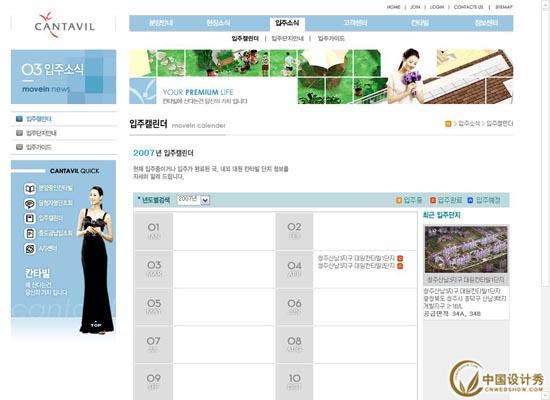Image resolution: width=550 pixels, height=400 pixels.
Task: Click the book icon in Cantavil Quick
Action: [30, 188]
